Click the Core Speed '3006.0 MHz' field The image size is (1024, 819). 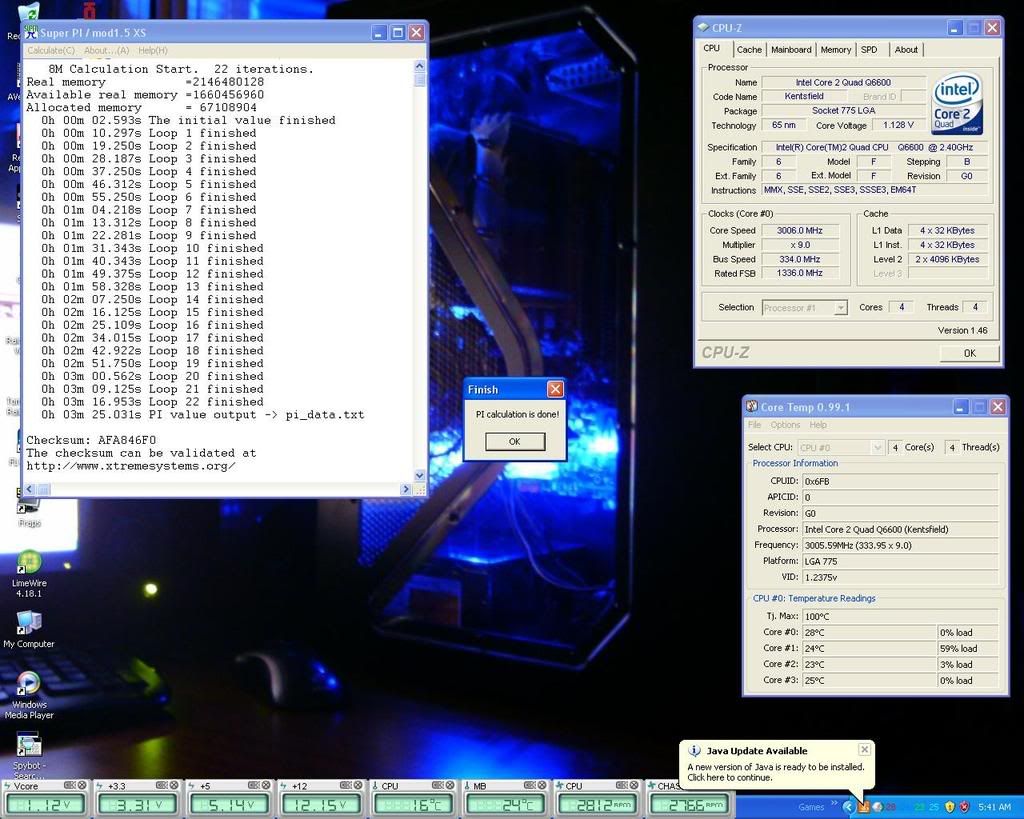point(799,231)
